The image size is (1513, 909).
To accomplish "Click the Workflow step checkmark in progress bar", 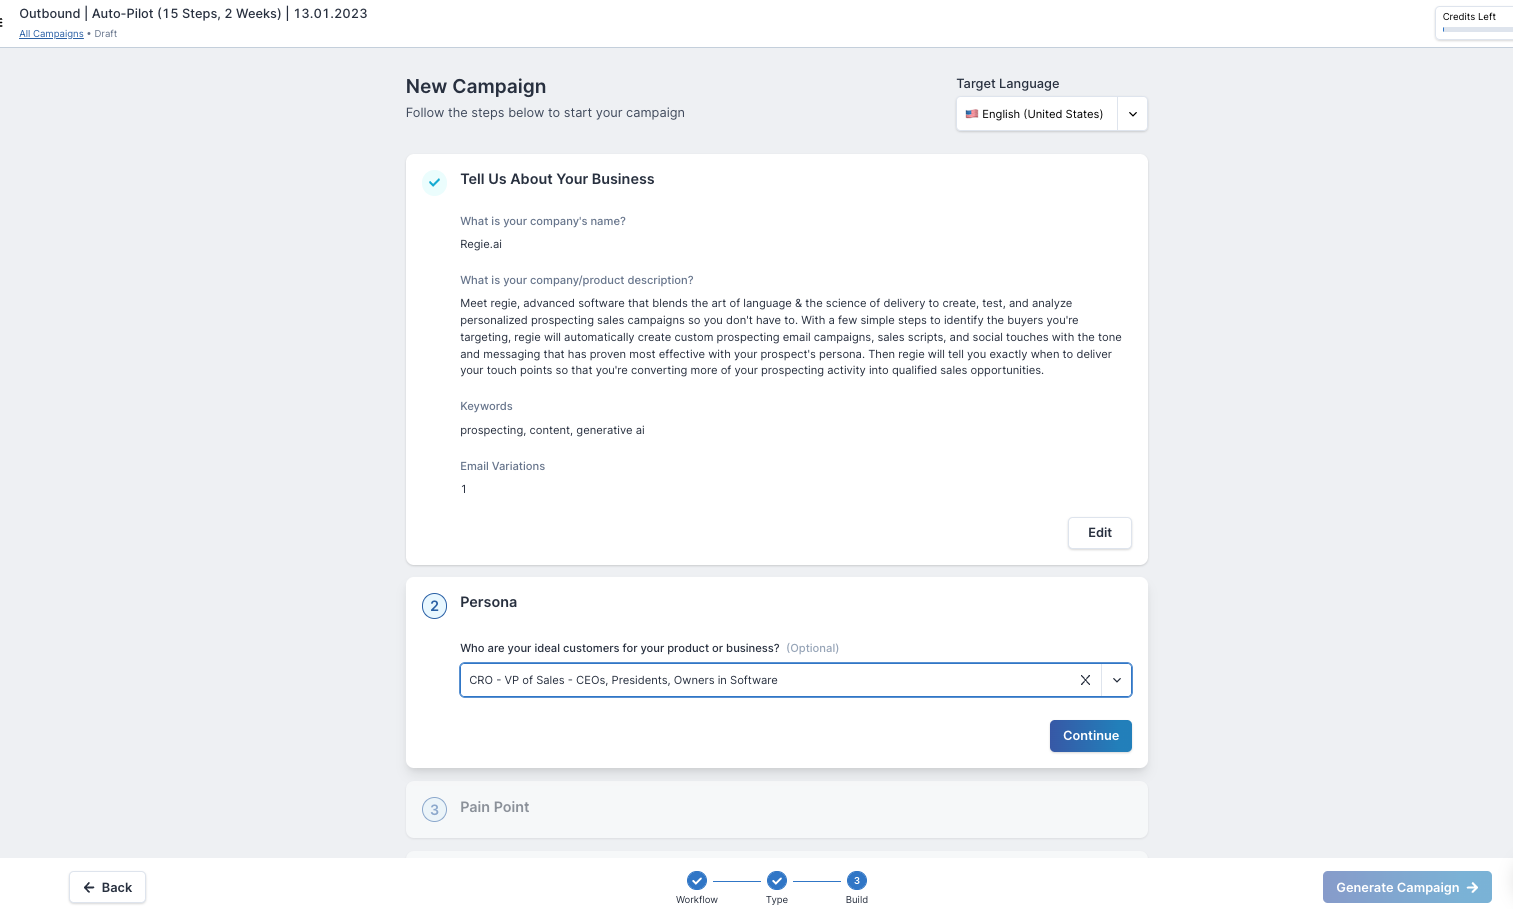I will (x=697, y=880).
